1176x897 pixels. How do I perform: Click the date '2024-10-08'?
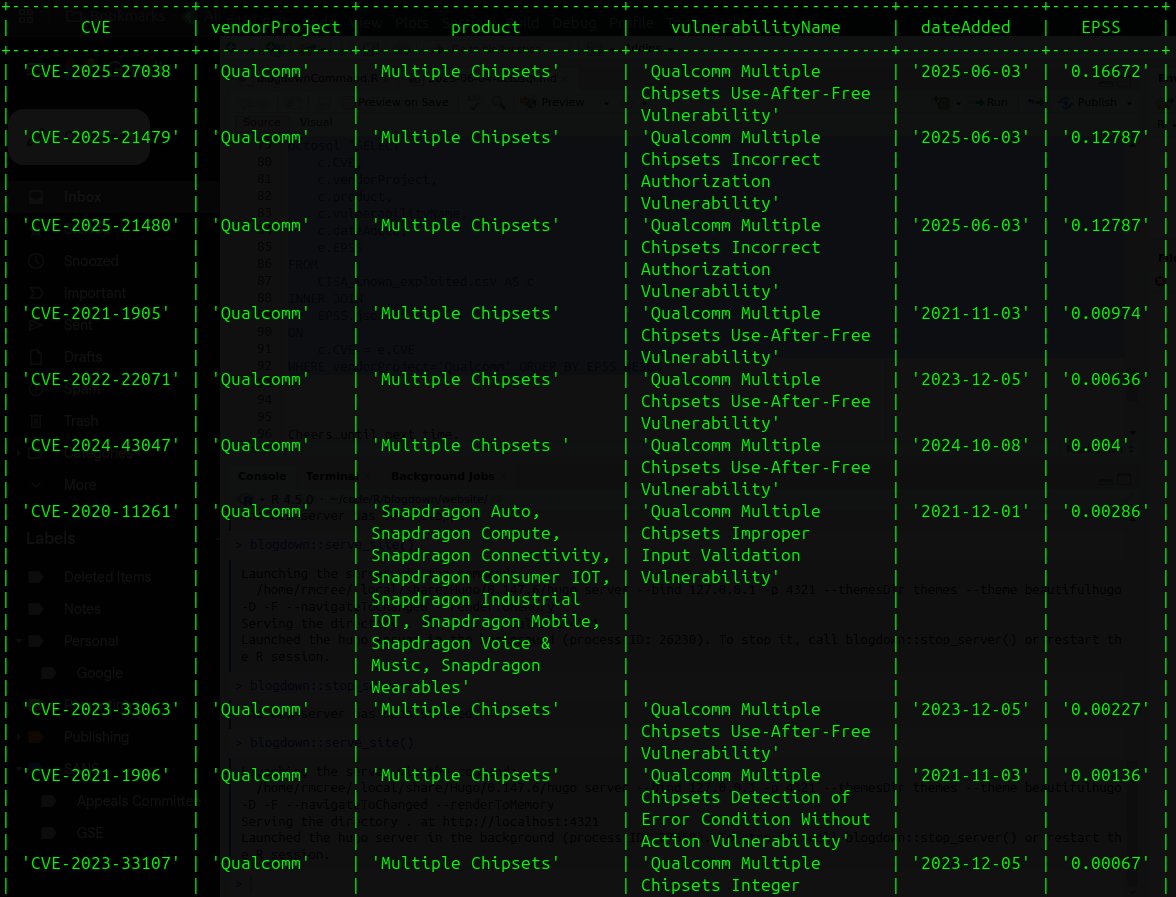[970, 446]
